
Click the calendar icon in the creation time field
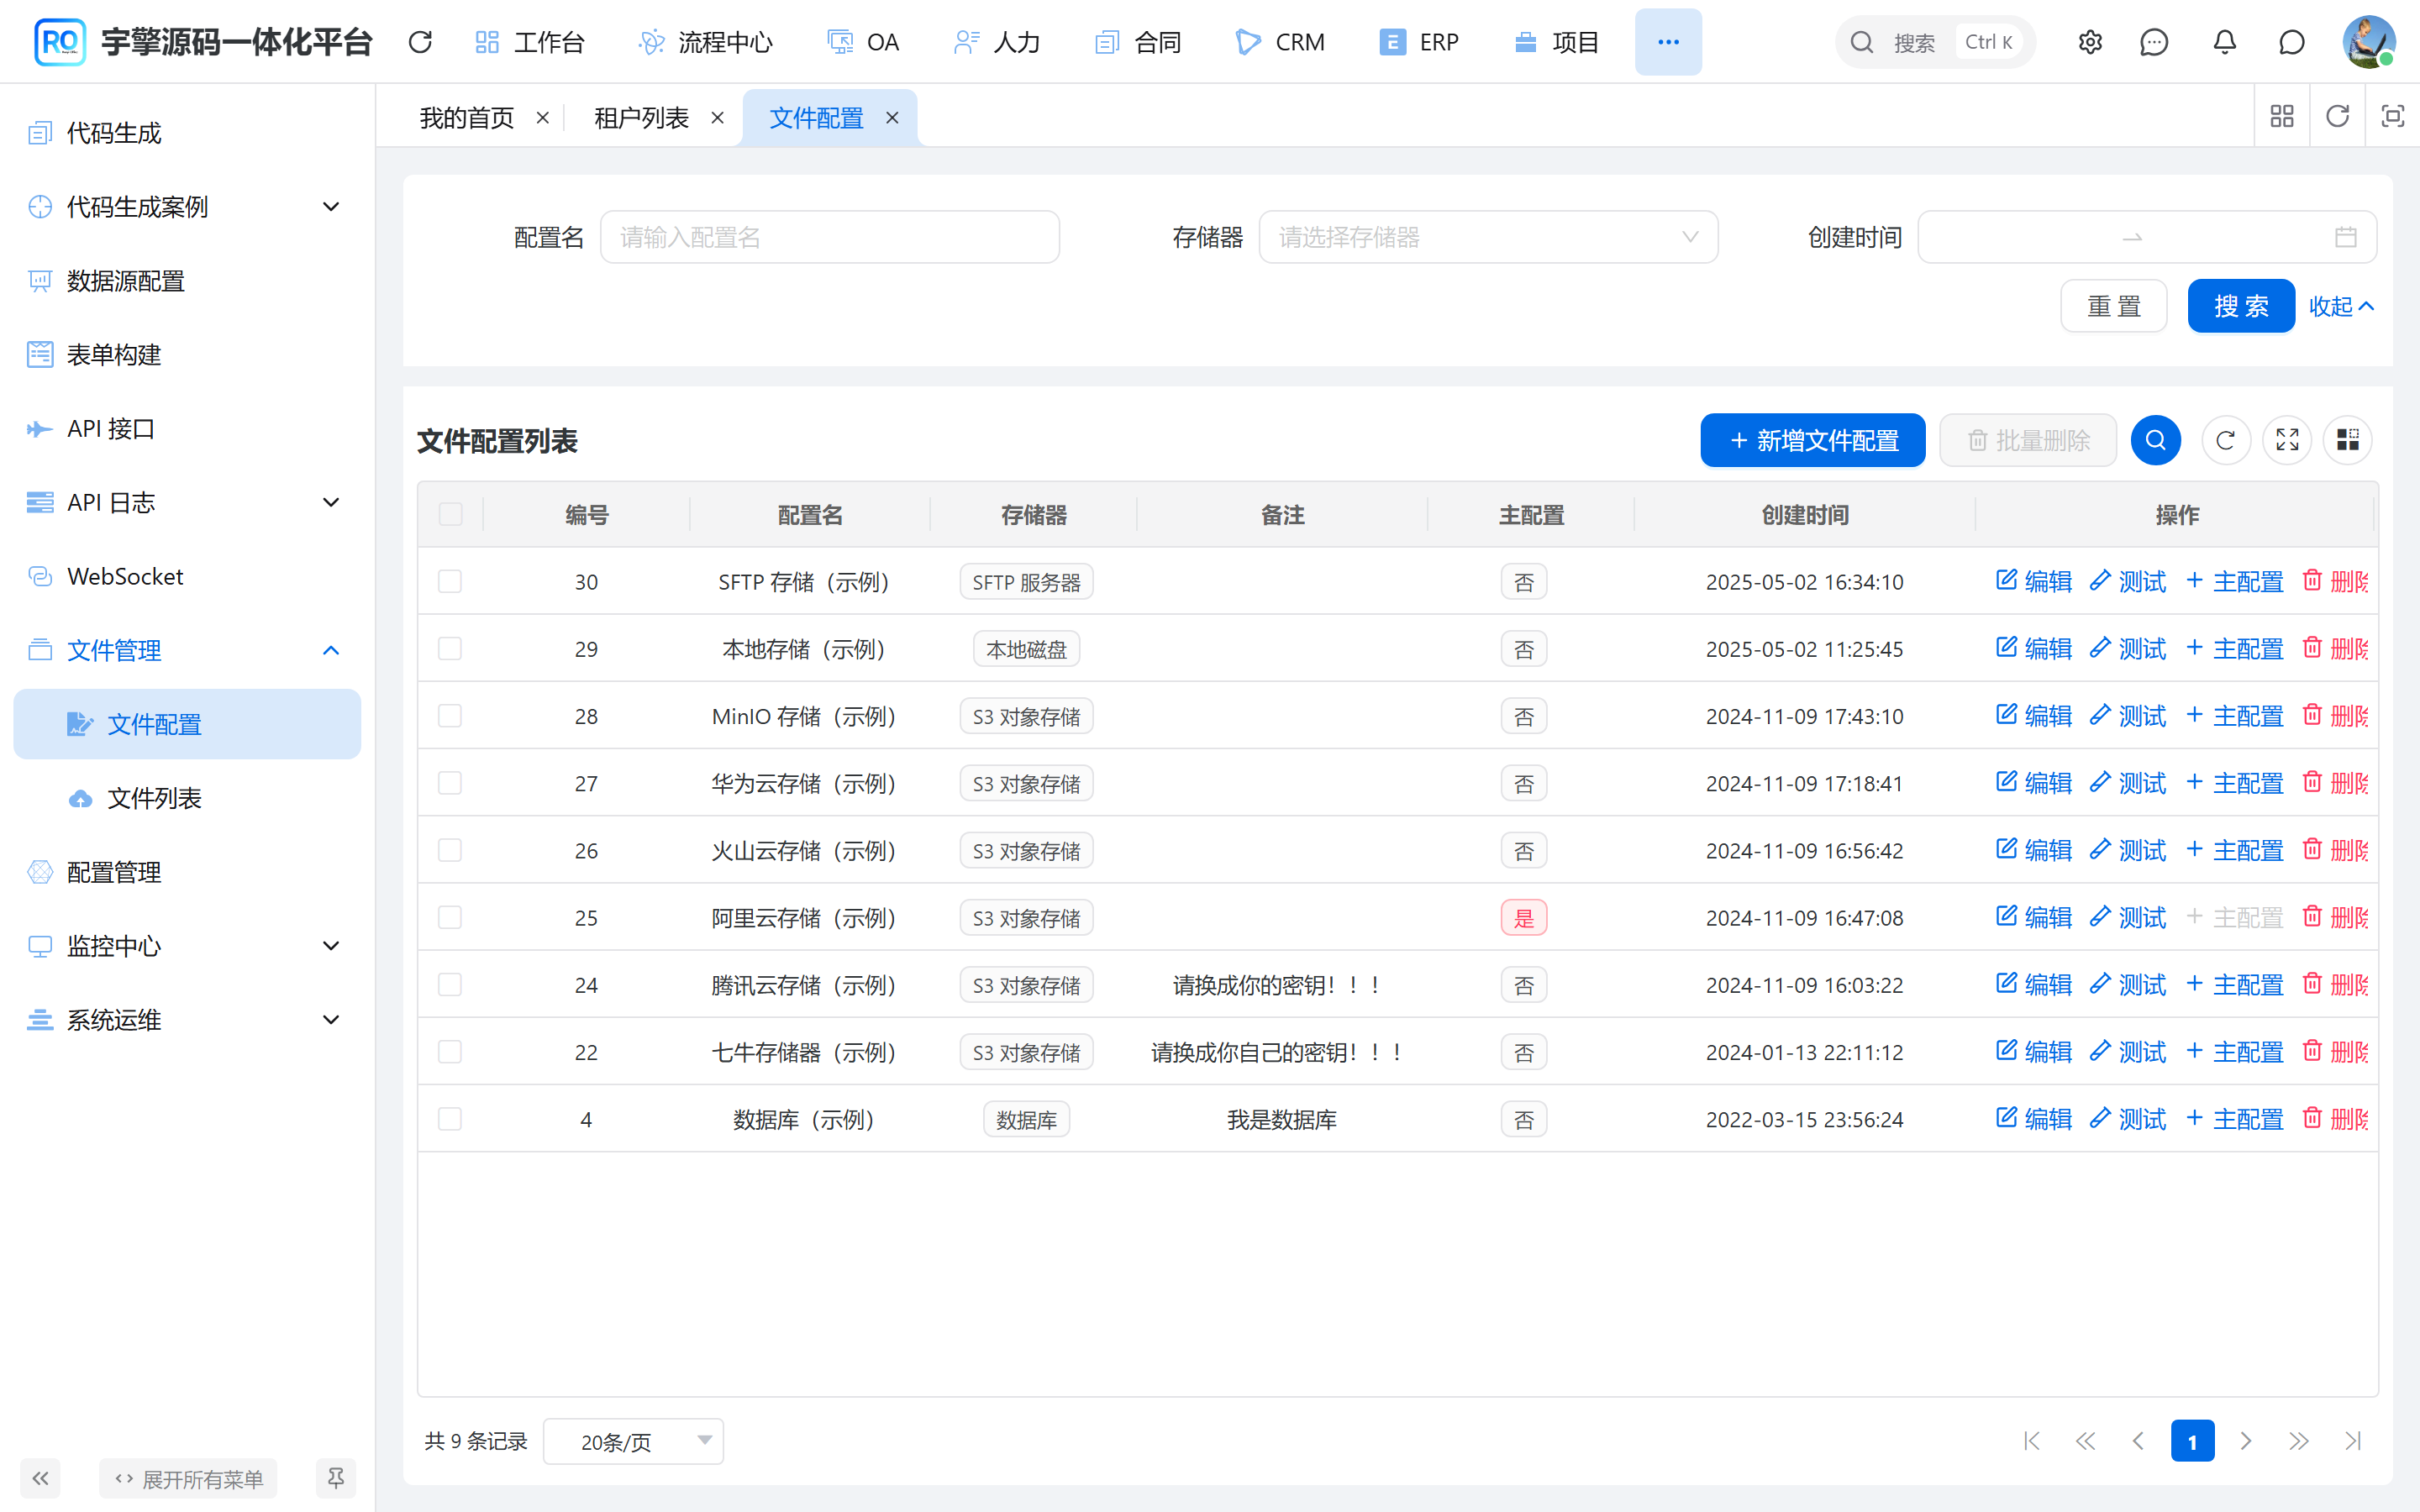pos(2345,237)
